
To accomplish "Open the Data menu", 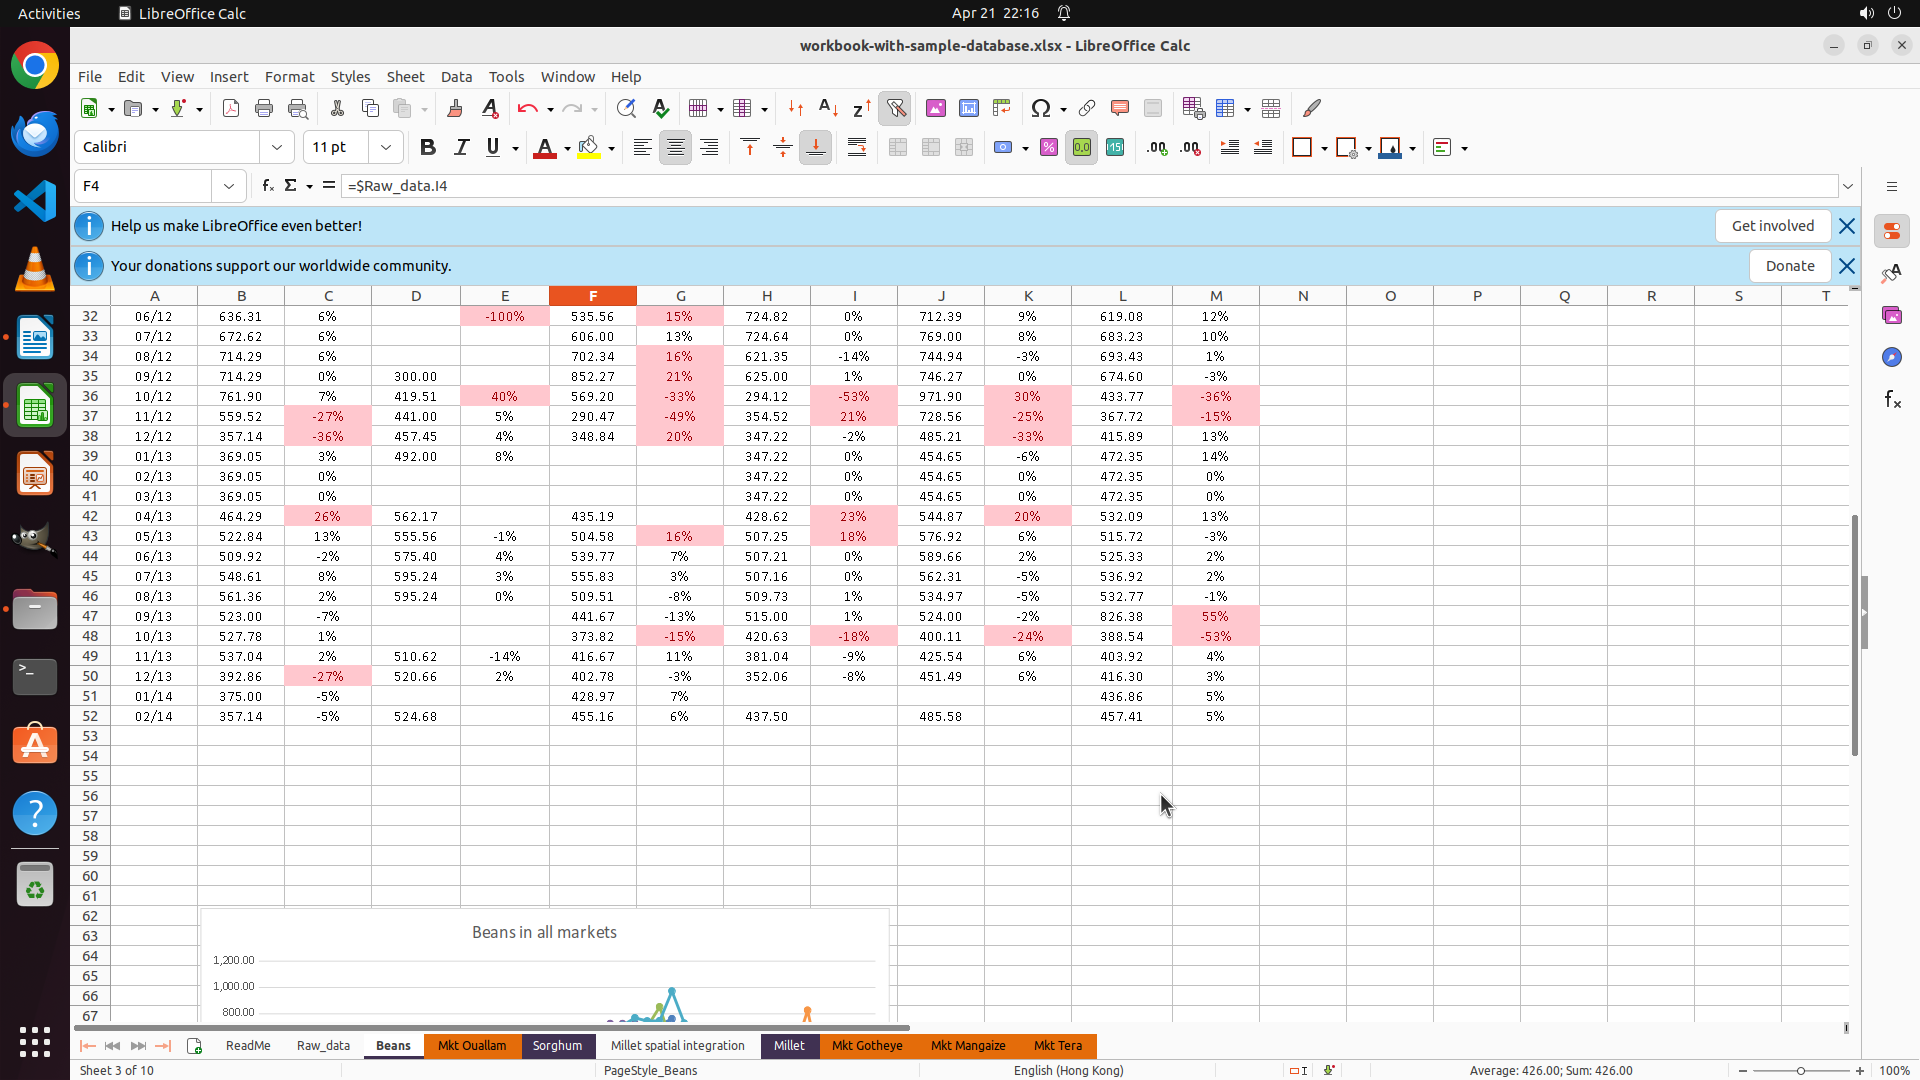I will (x=456, y=77).
